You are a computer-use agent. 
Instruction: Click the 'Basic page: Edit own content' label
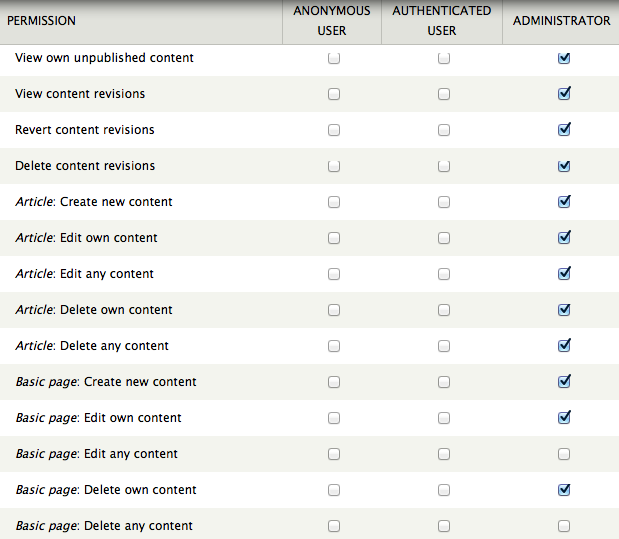(98, 418)
